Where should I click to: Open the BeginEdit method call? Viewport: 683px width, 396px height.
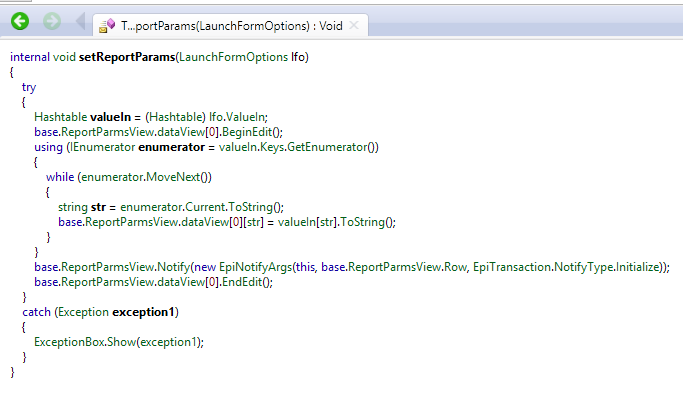pyautogui.click(x=247, y=132)
